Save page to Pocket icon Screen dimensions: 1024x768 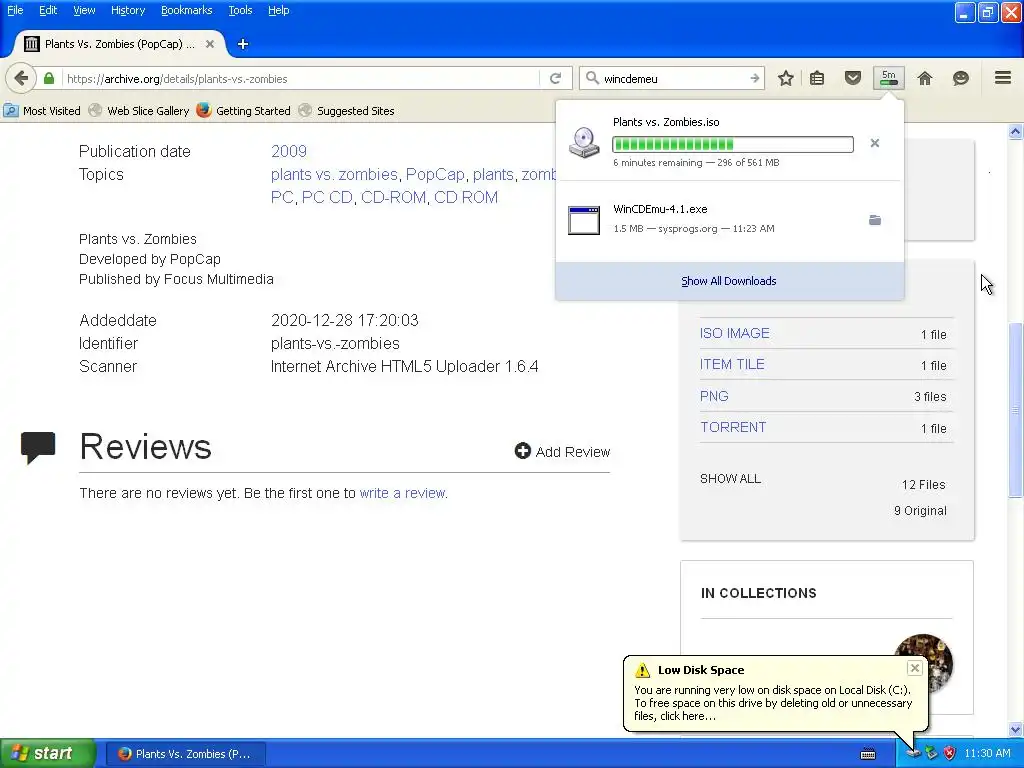(853, 78)
